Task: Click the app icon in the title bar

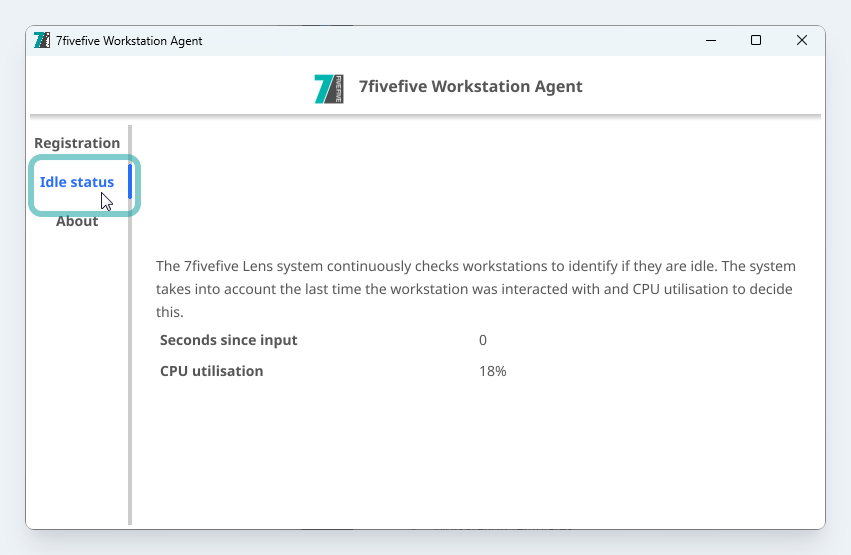Action: coord(42,40)
